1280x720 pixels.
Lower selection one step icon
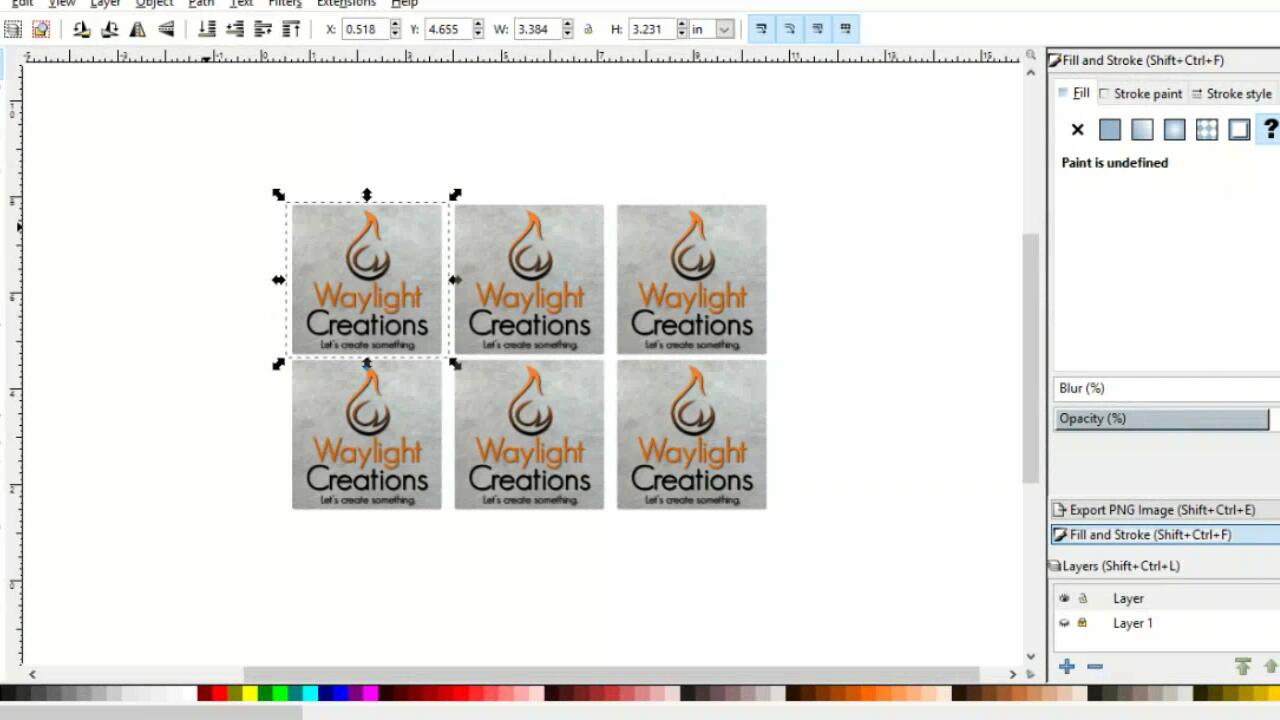coord(235,29)
